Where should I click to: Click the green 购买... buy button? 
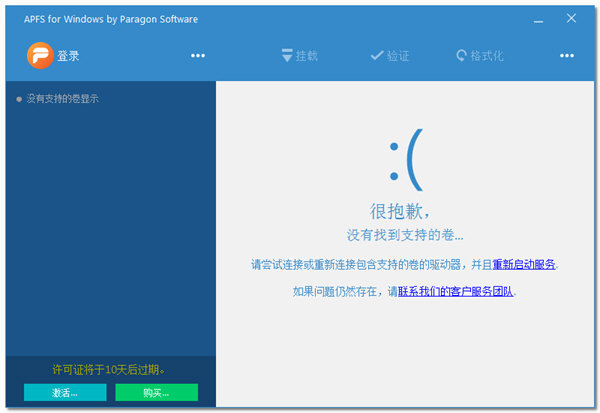157,392
